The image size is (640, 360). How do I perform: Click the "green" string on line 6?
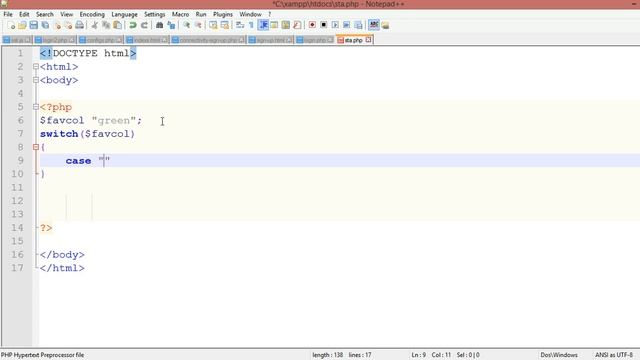pos(113,120)
